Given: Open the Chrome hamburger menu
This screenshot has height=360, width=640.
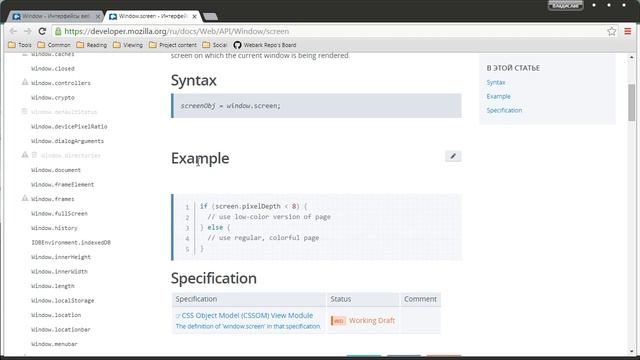Looking at the screenshot, I should [628, 31].
